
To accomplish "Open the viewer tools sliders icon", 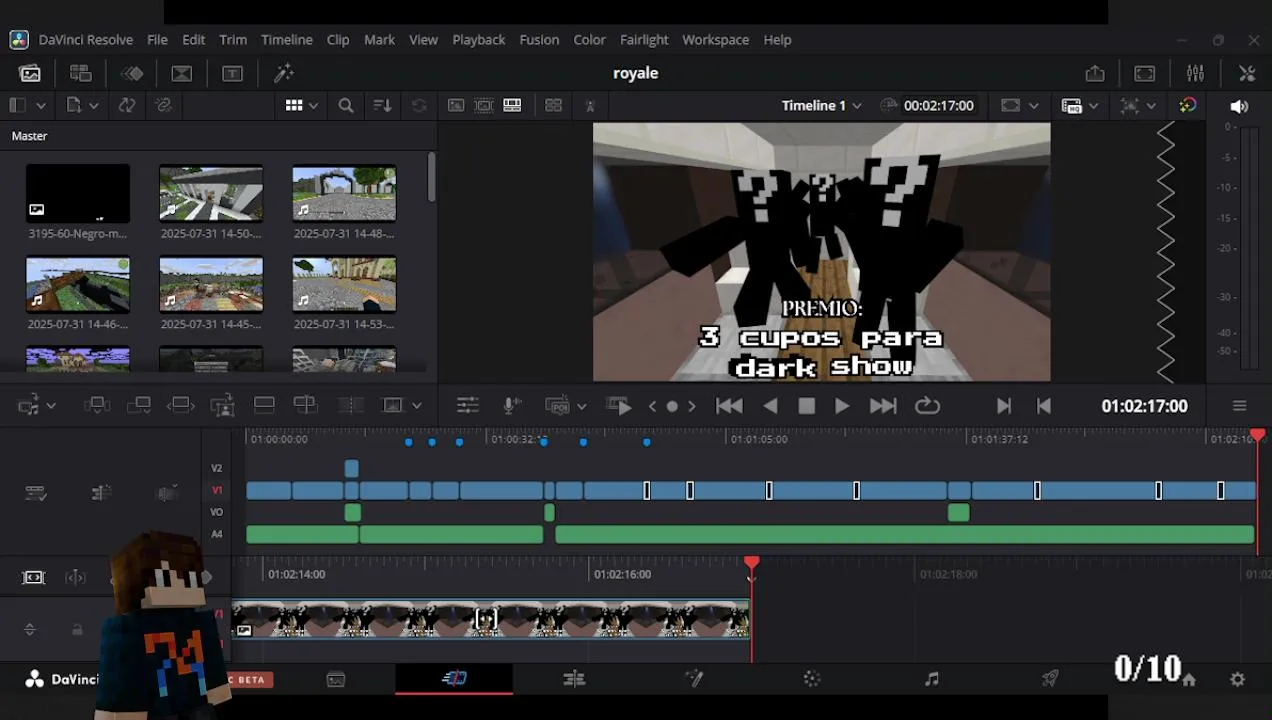I will point(467,405).
